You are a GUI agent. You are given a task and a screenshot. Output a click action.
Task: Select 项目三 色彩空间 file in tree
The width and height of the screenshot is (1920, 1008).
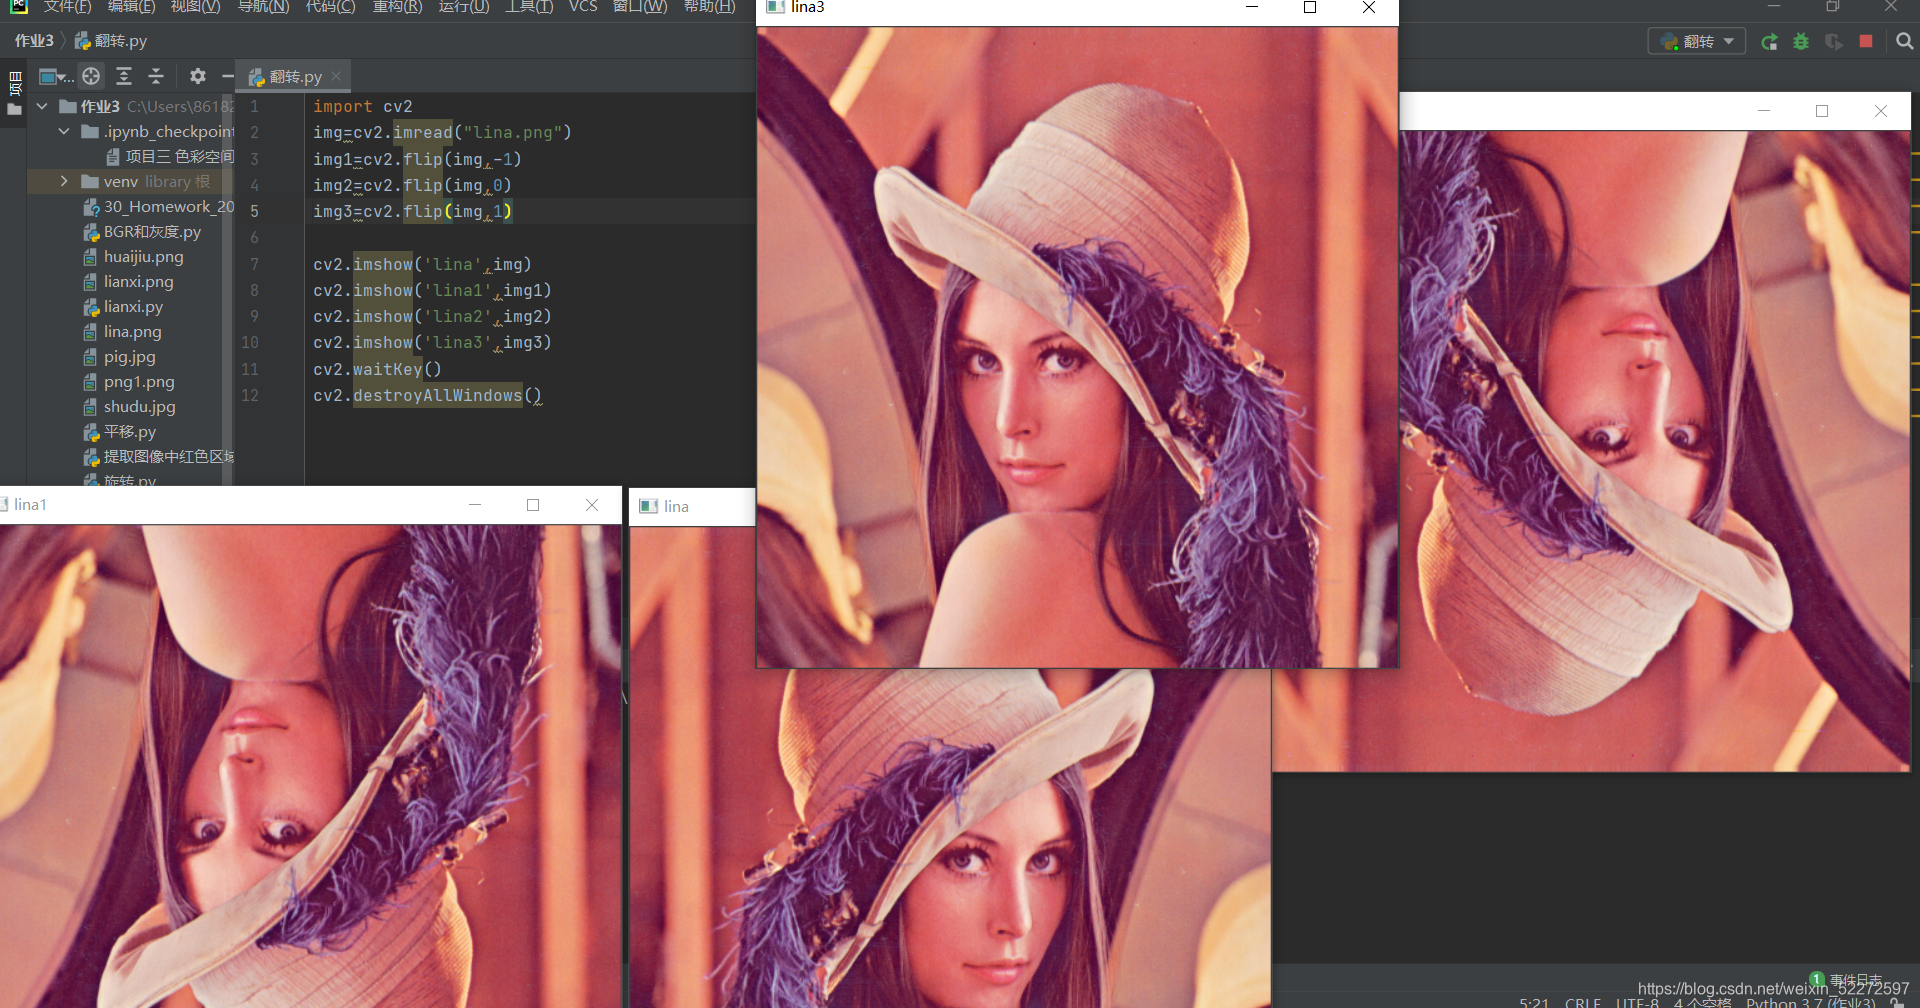point(170,156)
